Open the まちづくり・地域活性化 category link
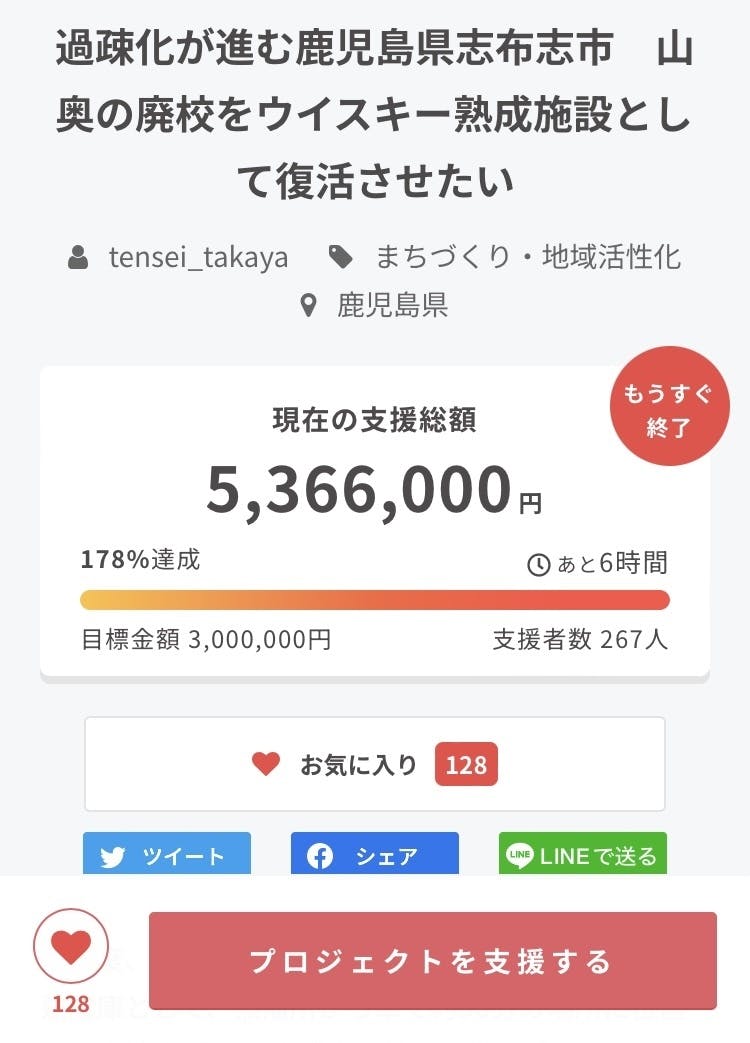This screenshot has height=1043, width=750. pos(528,258)
